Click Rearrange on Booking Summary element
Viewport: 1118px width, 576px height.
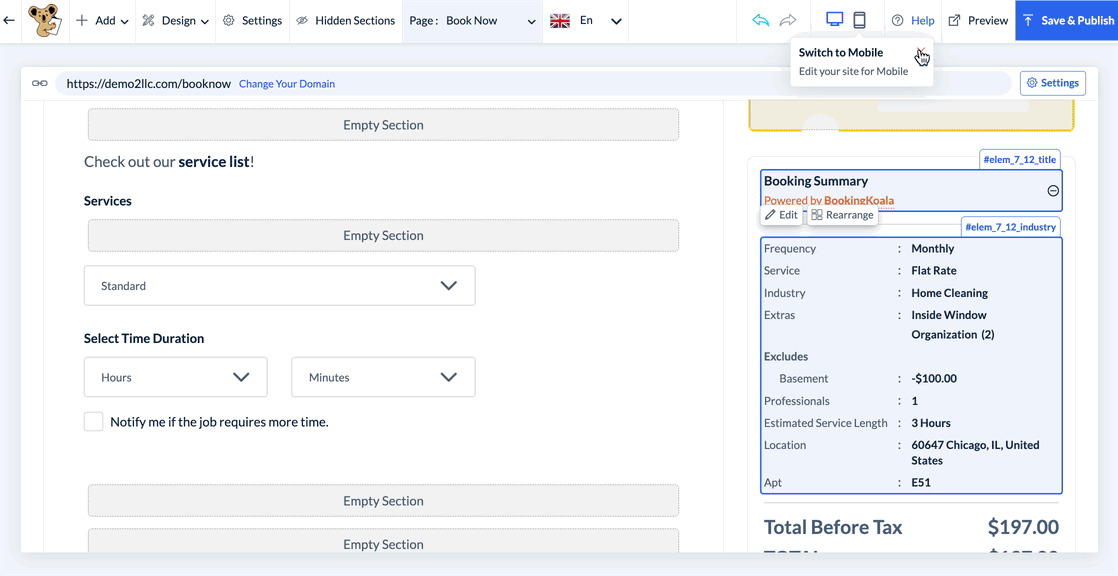842,215
